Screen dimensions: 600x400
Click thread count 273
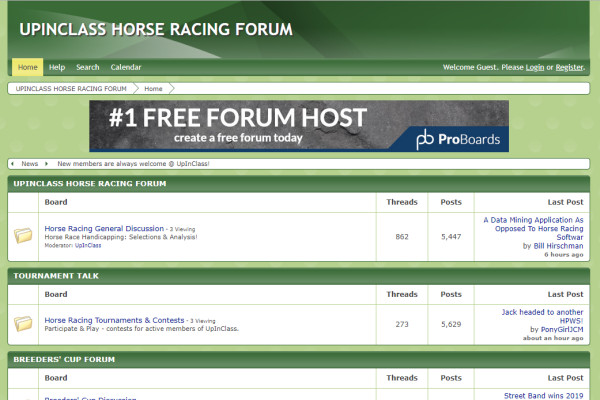point(402,325)
